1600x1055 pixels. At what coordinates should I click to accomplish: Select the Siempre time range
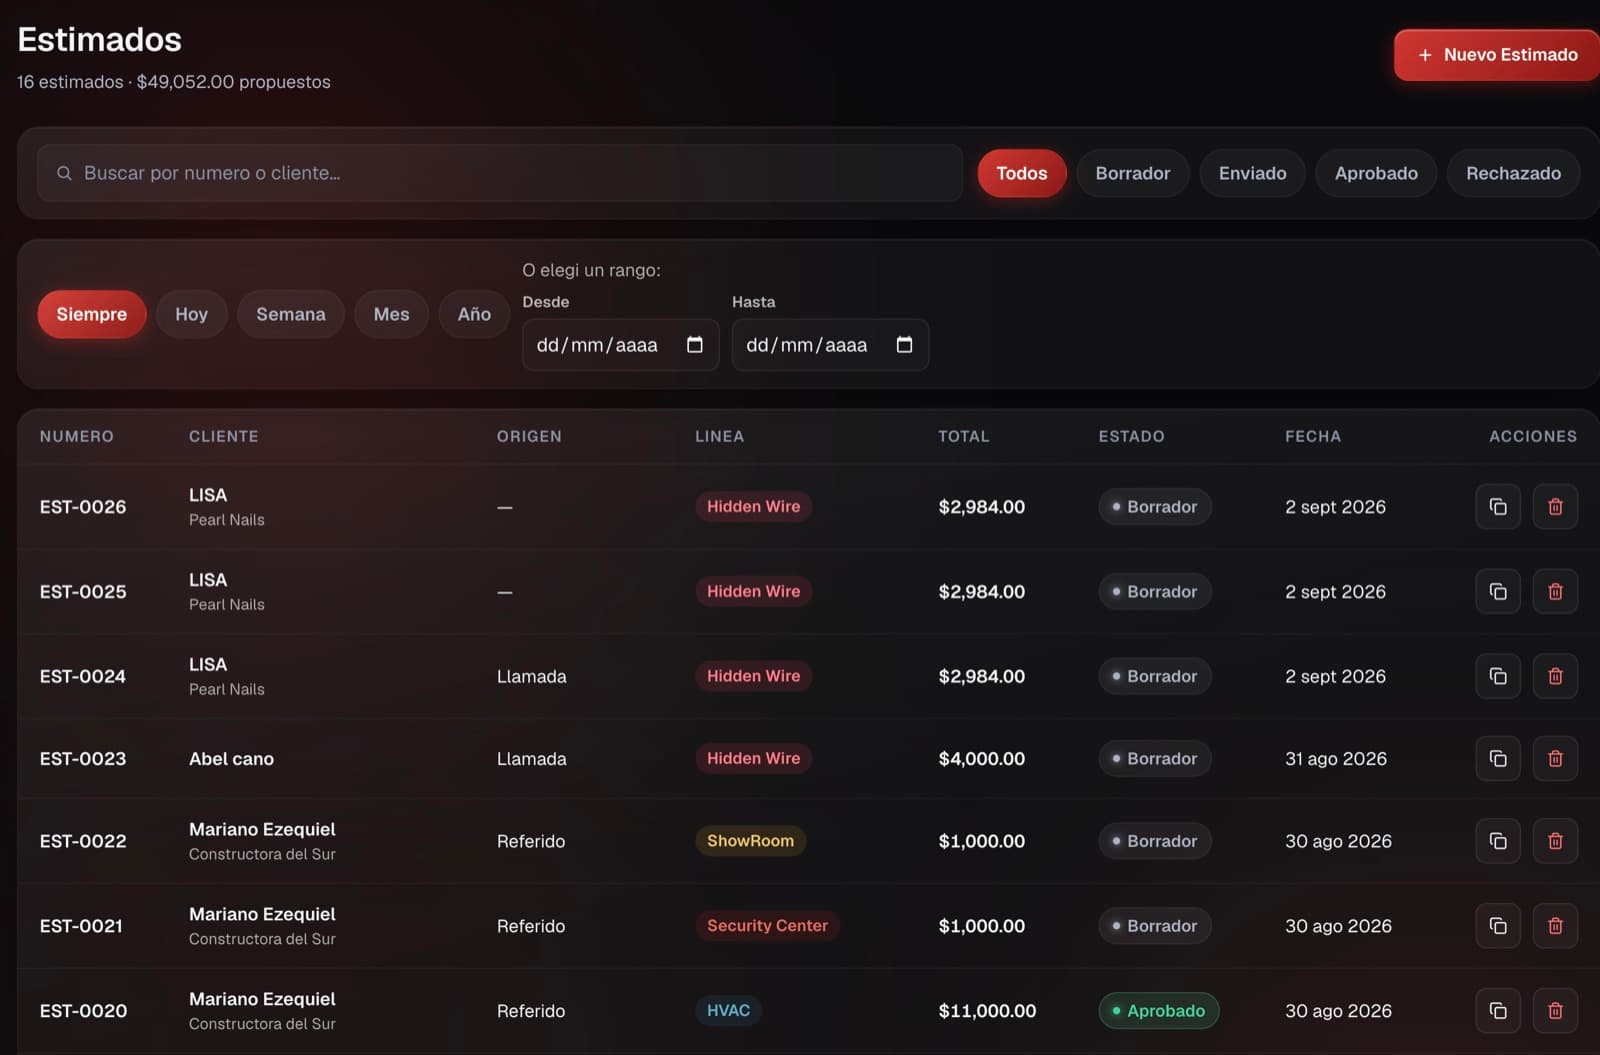pos(92,314)
